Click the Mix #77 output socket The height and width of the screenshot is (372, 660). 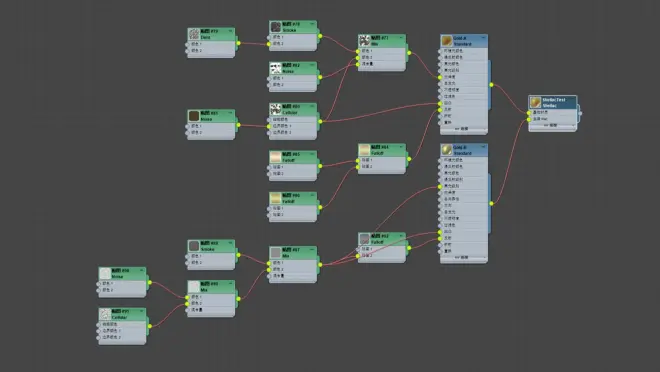point(409,53)
